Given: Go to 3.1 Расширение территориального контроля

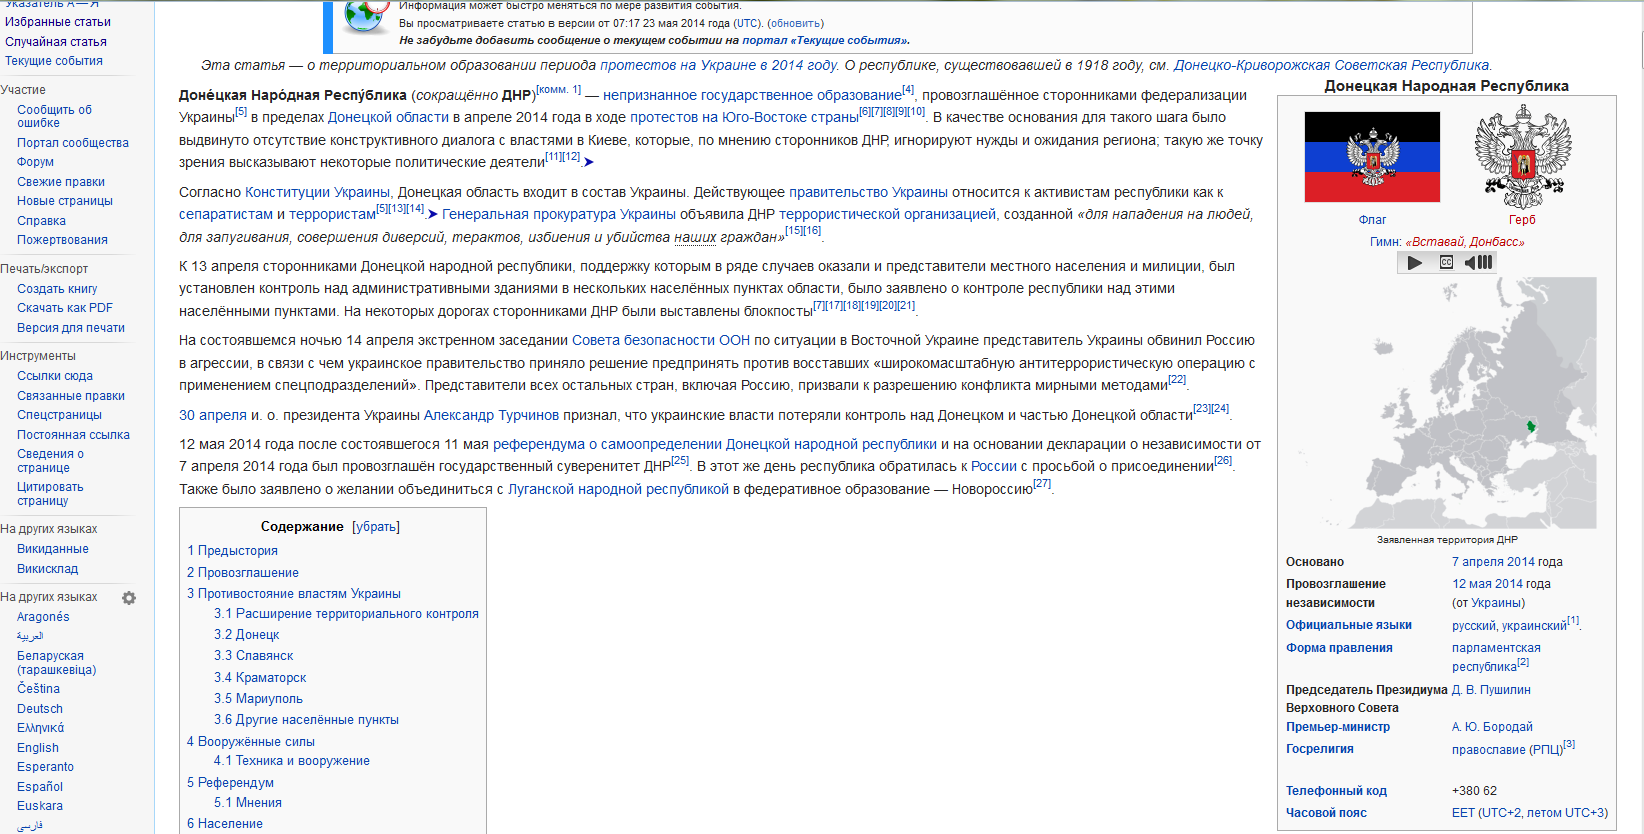Looking at the screenshot, I should [346, 614].
